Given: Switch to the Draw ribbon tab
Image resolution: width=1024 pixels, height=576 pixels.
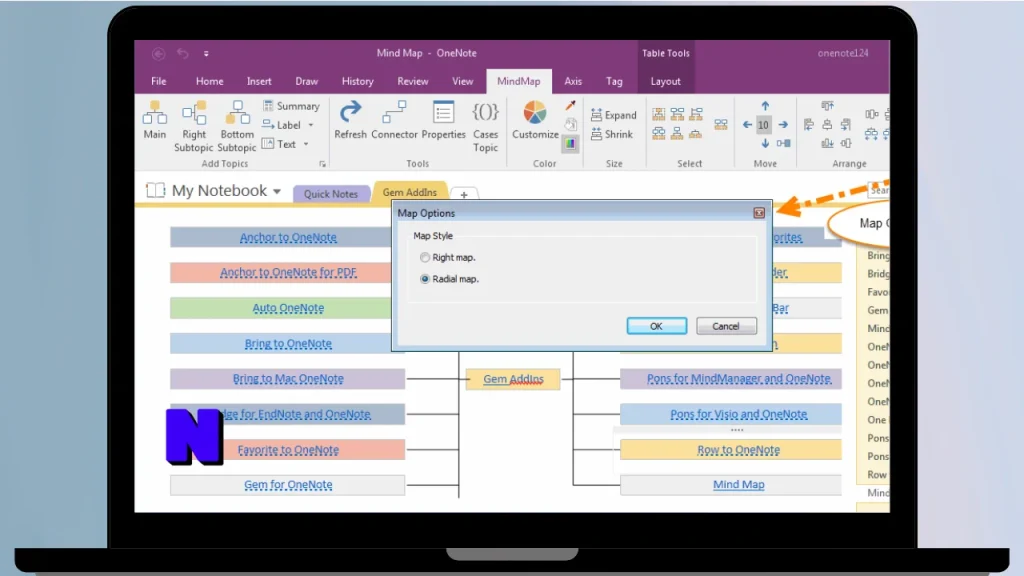Looking at the screenshot, I should pos(306,81).
